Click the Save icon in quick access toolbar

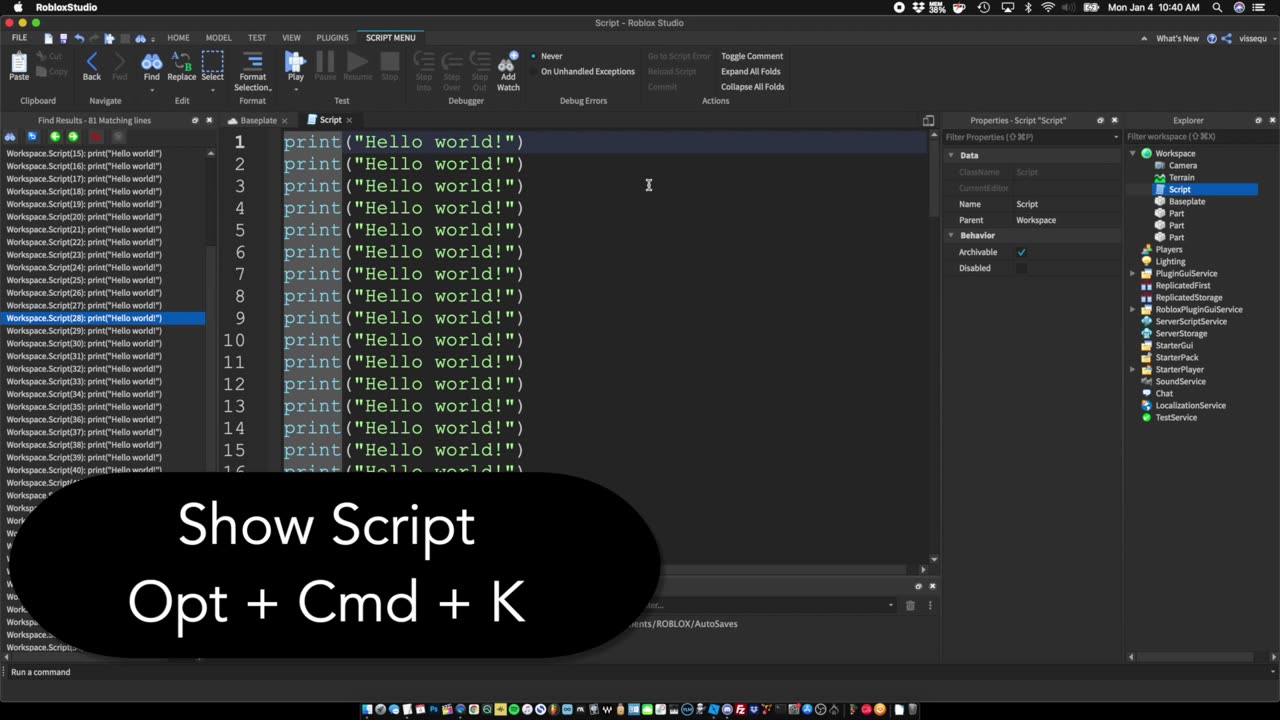[63, 38]
